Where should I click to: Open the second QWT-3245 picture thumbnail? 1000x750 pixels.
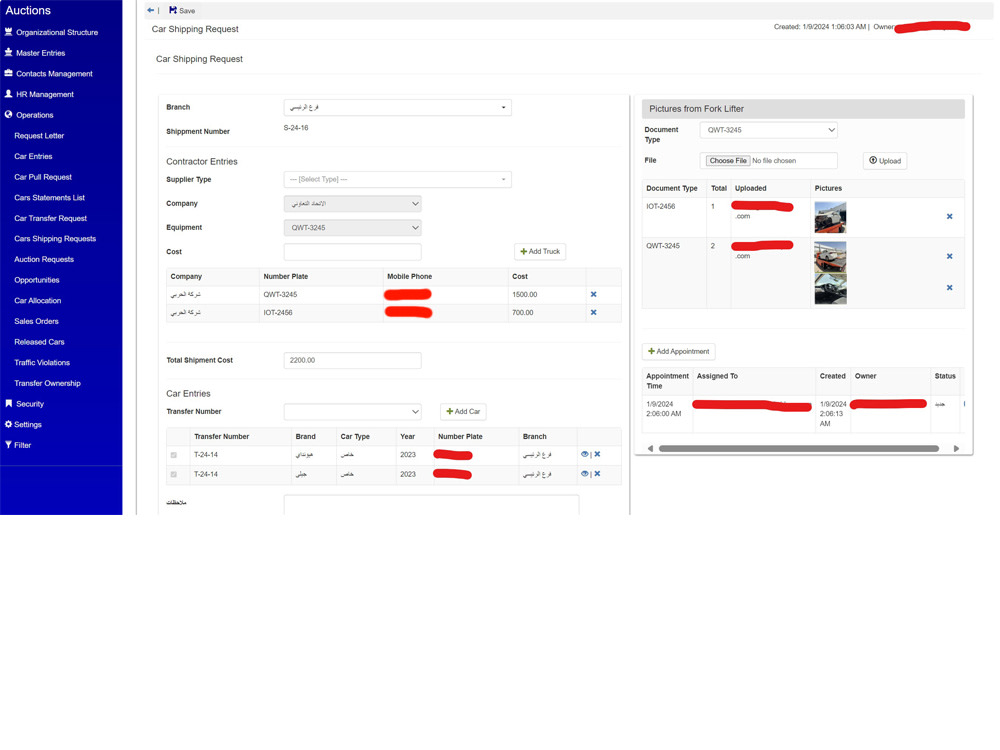coord(830,289)
